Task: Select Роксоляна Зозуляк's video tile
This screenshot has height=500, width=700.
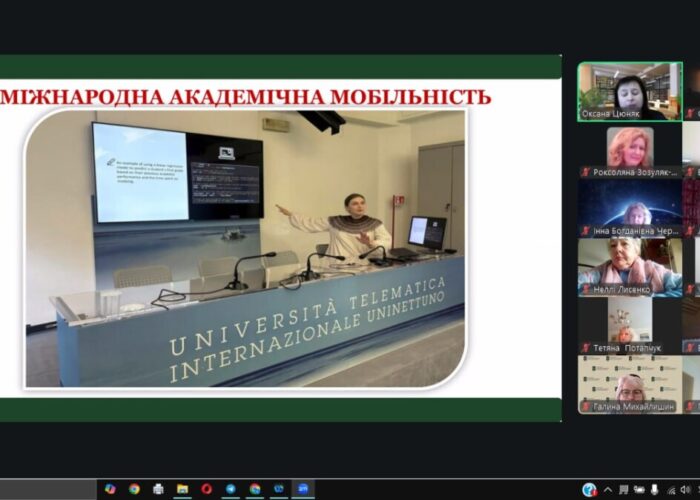Action: [x=629, y=150]
